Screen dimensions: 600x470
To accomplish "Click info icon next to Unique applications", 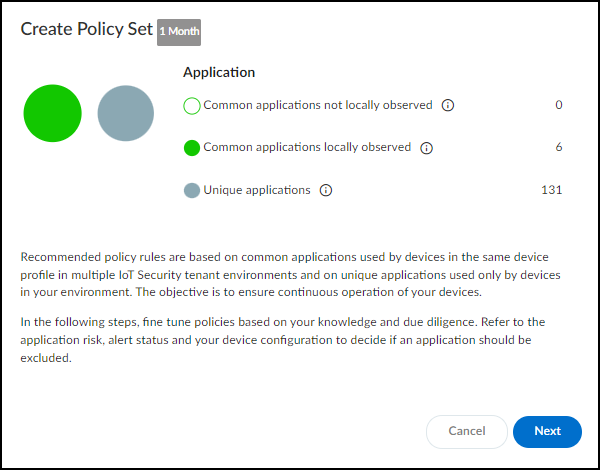I will (x=326, y=190).
